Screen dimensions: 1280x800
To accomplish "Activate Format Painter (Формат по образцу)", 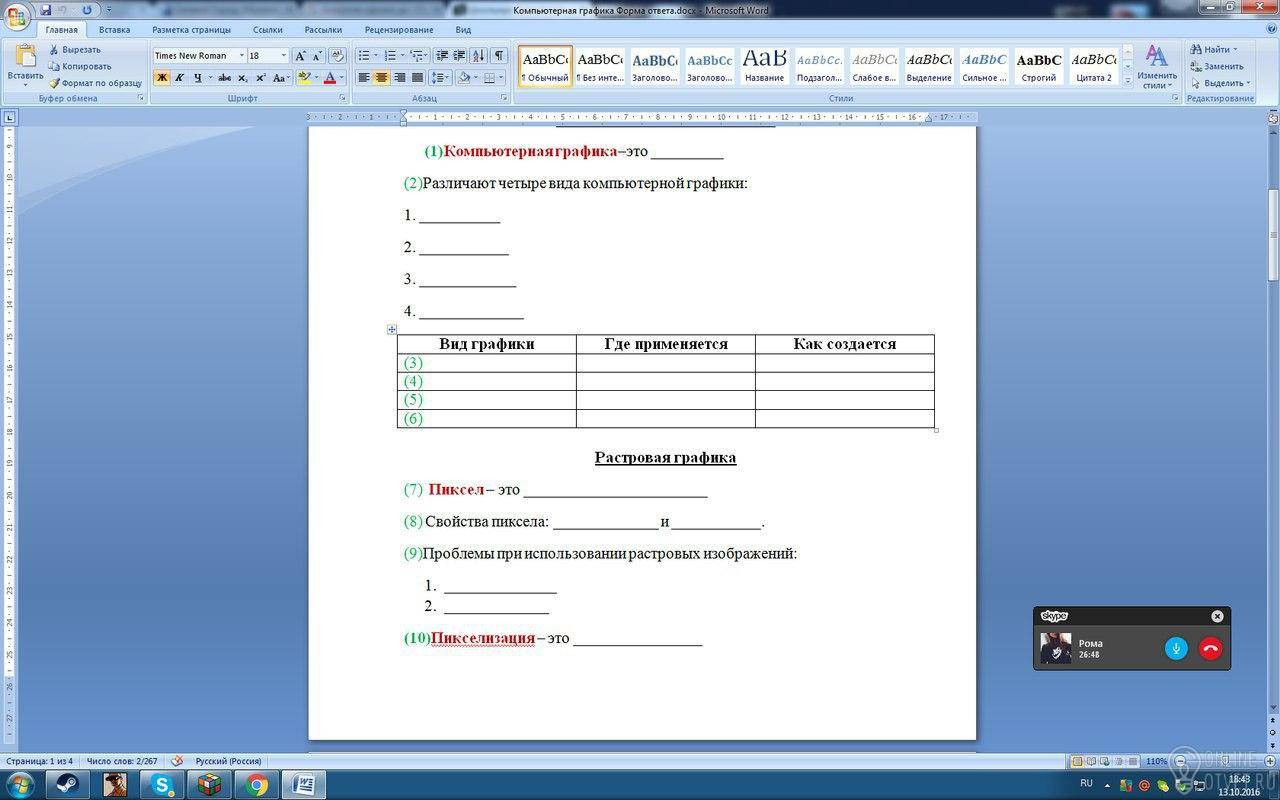I will [x=96, y=83].
